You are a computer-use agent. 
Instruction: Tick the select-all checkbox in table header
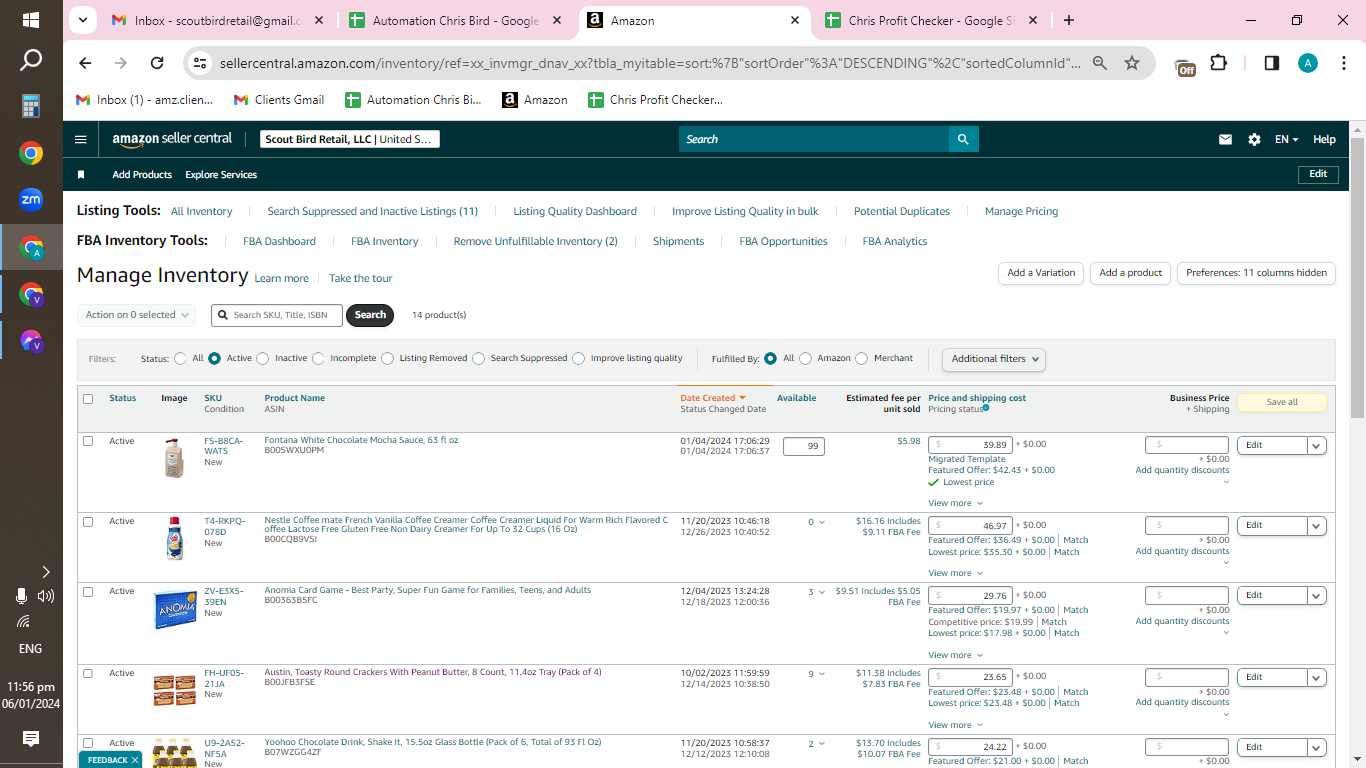[x=88, y=398]
